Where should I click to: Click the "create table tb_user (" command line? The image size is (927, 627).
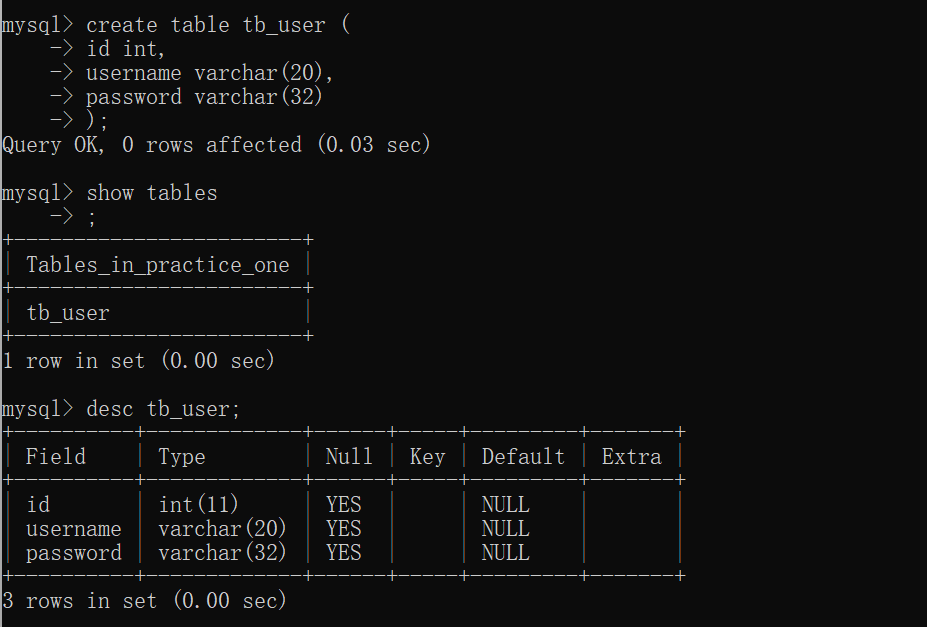point(218,25)
